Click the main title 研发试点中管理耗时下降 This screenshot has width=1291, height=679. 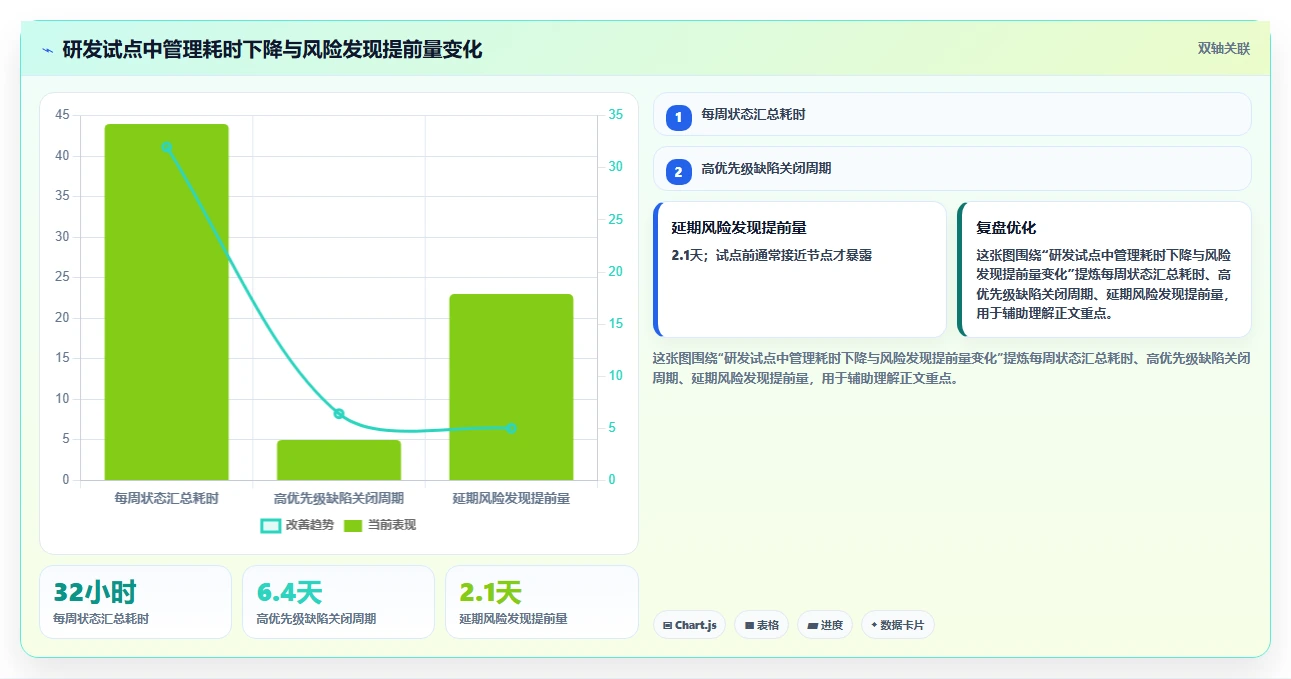[272, 49]
